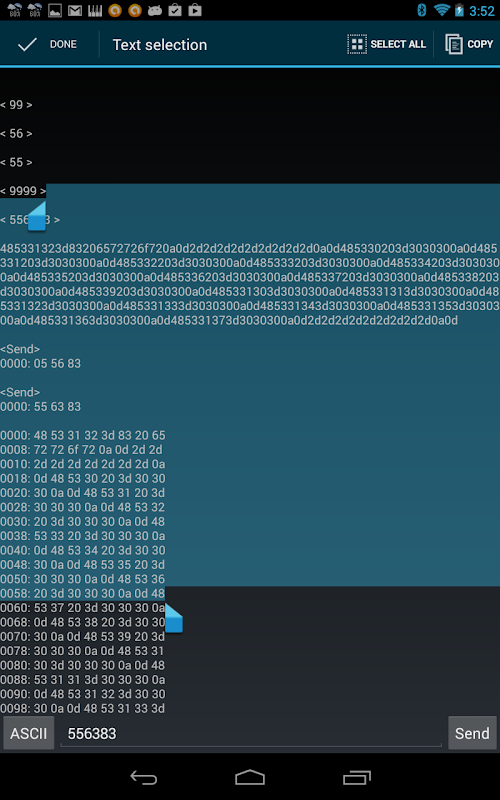The height and width of the screenshot is (800, 500).
Task: Open the mail notification icon
Action: (x=75, y=10)
